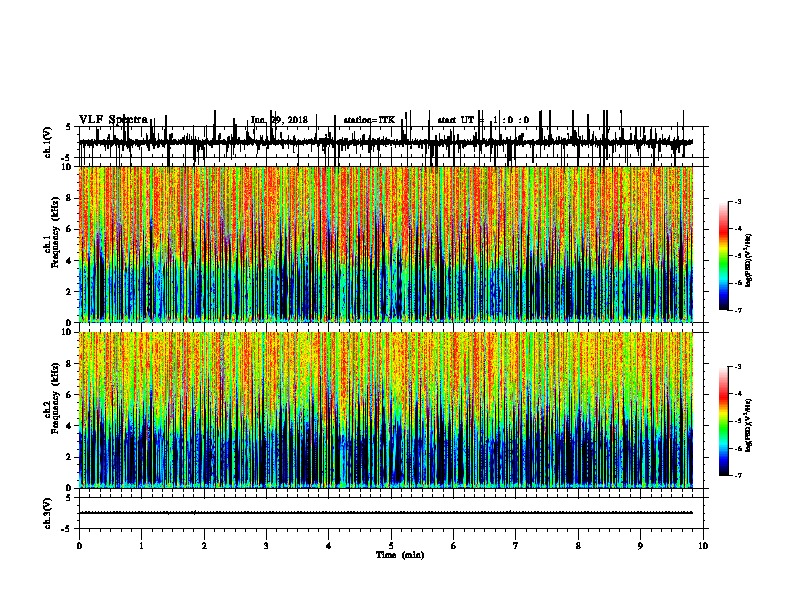Image resolution: width=792 pixels, height=612 pixels.
Task: Click time axis tick label "3"
Action: (266, 546)
